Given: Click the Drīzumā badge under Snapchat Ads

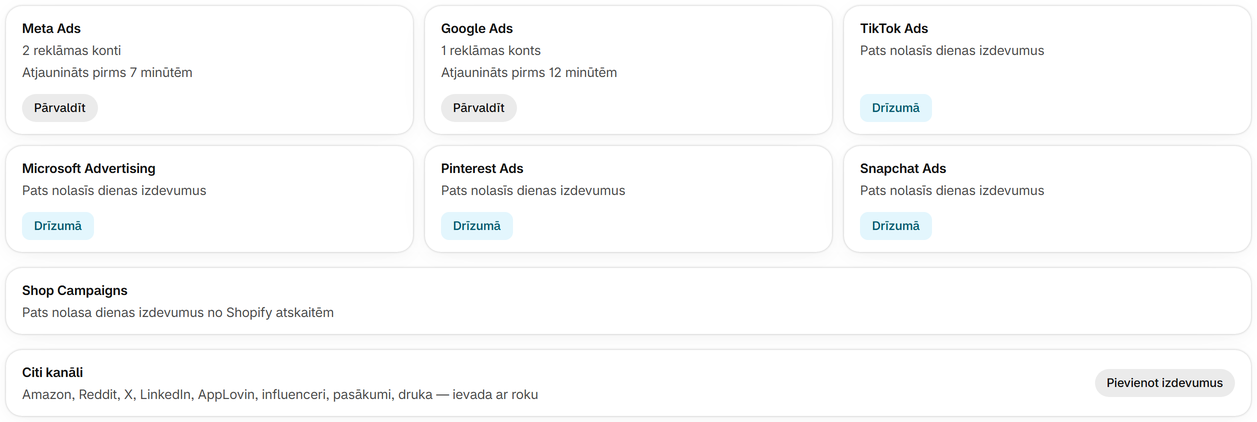Looking at the screenshot, I should click(x=896, y=226).
